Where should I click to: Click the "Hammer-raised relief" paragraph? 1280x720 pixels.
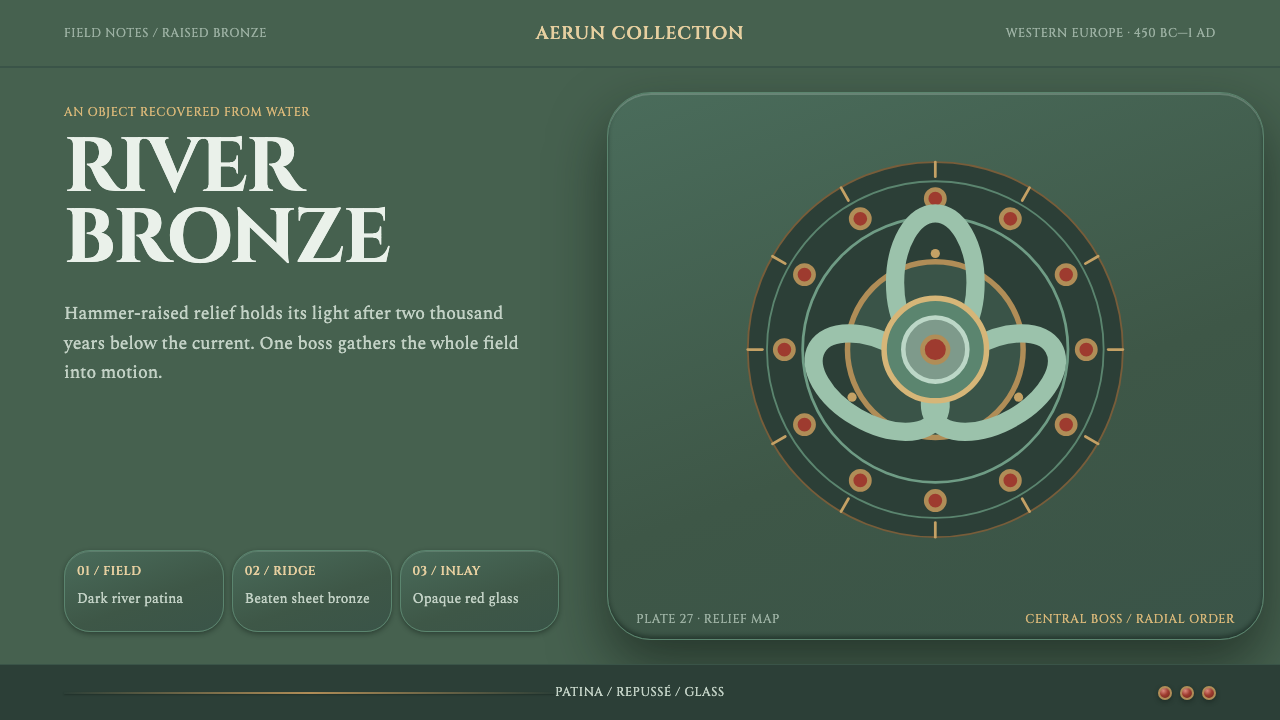pyautogui.click(x=291, y=343)
